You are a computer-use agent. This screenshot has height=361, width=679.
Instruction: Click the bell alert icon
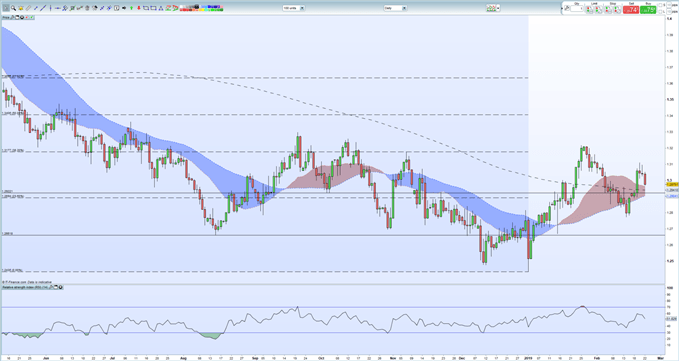pos(21,8)
